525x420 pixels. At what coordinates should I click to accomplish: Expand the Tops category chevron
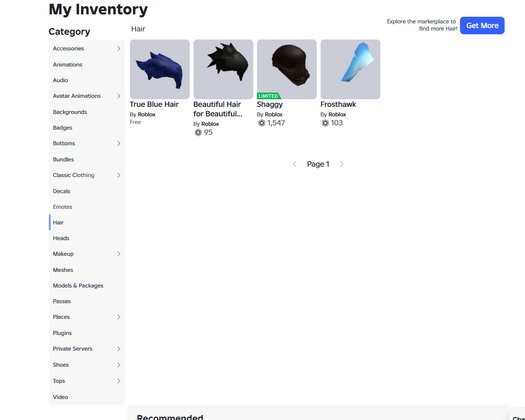point(119,381)
